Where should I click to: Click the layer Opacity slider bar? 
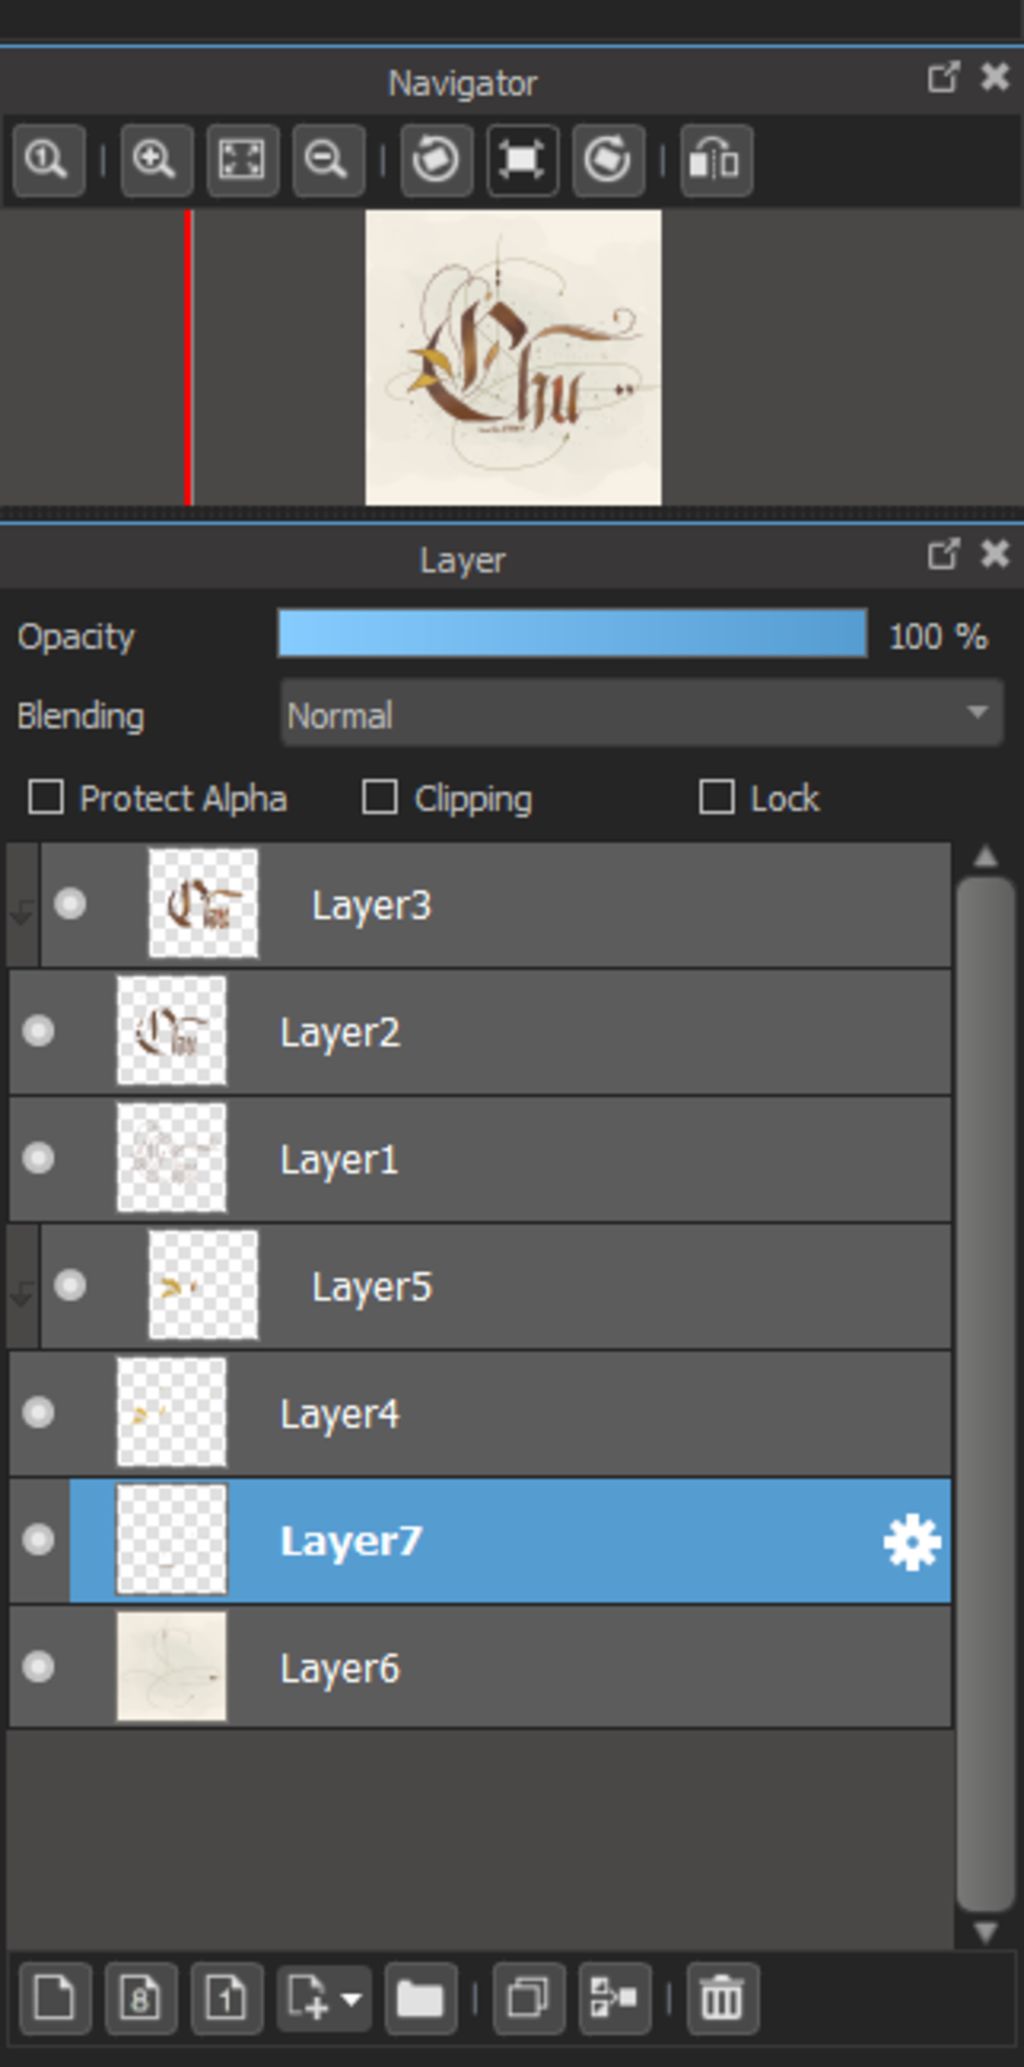[x=572, y=634]
